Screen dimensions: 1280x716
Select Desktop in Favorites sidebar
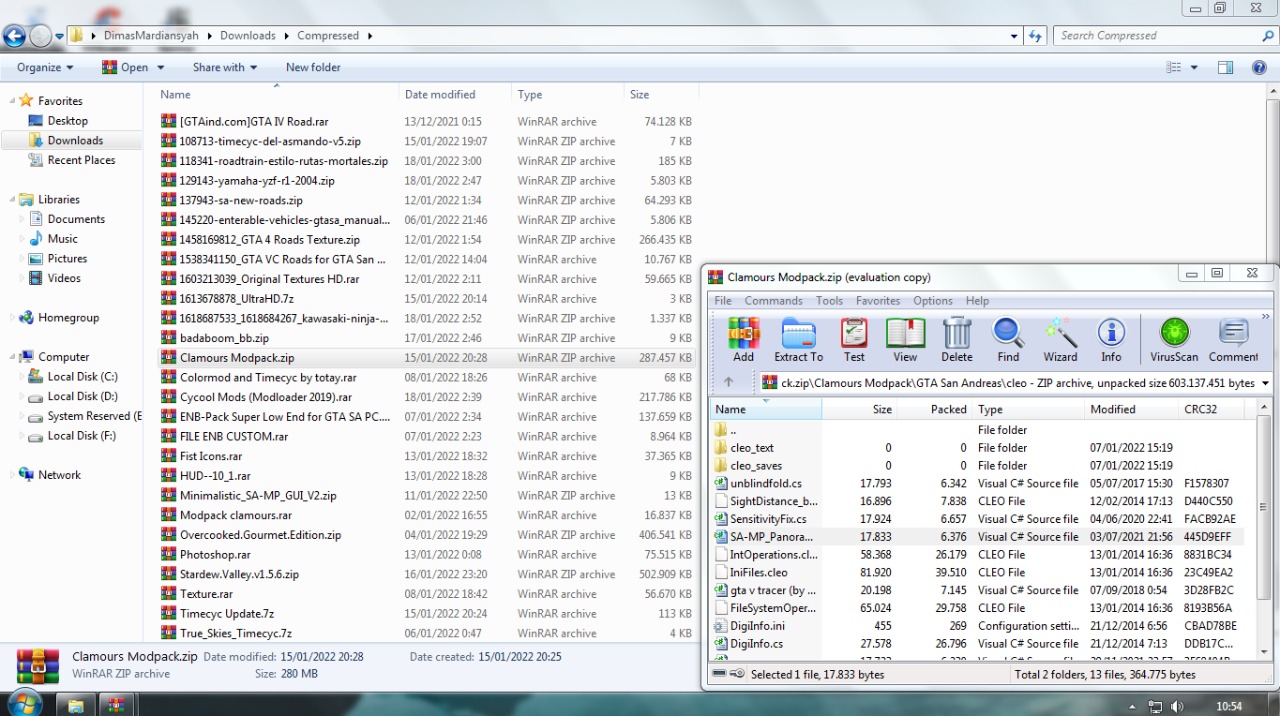(x=67, y=121)
